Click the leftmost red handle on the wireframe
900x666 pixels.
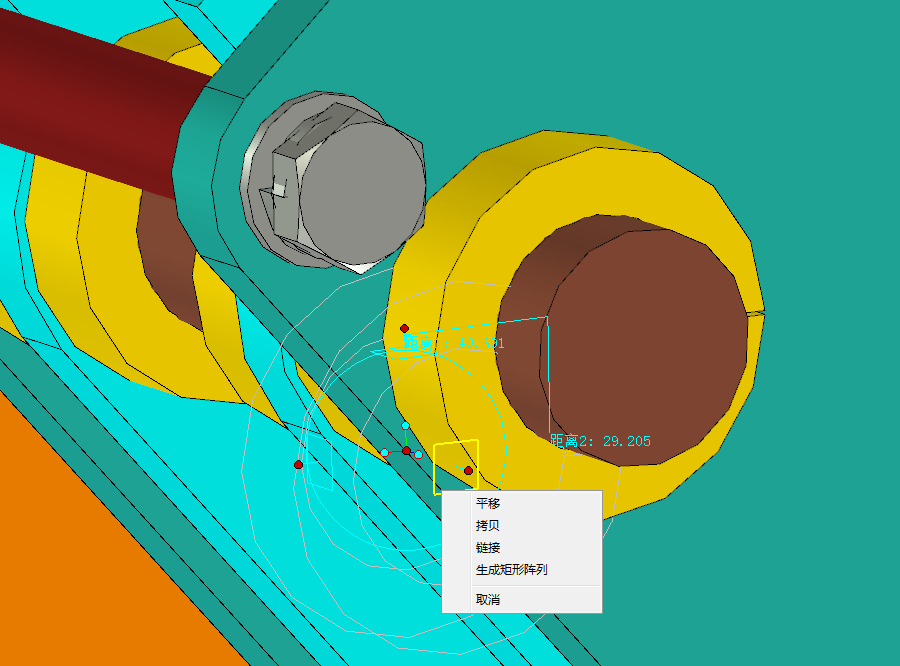click(x=298, y=465)
